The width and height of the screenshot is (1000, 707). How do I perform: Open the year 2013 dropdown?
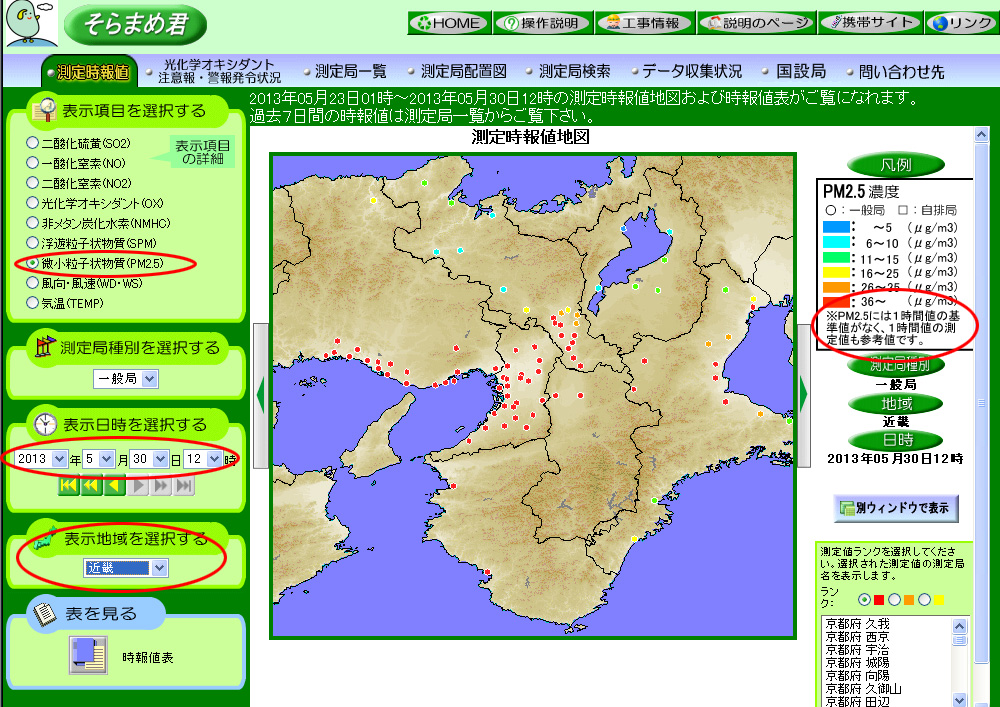(x=41, y=459)
